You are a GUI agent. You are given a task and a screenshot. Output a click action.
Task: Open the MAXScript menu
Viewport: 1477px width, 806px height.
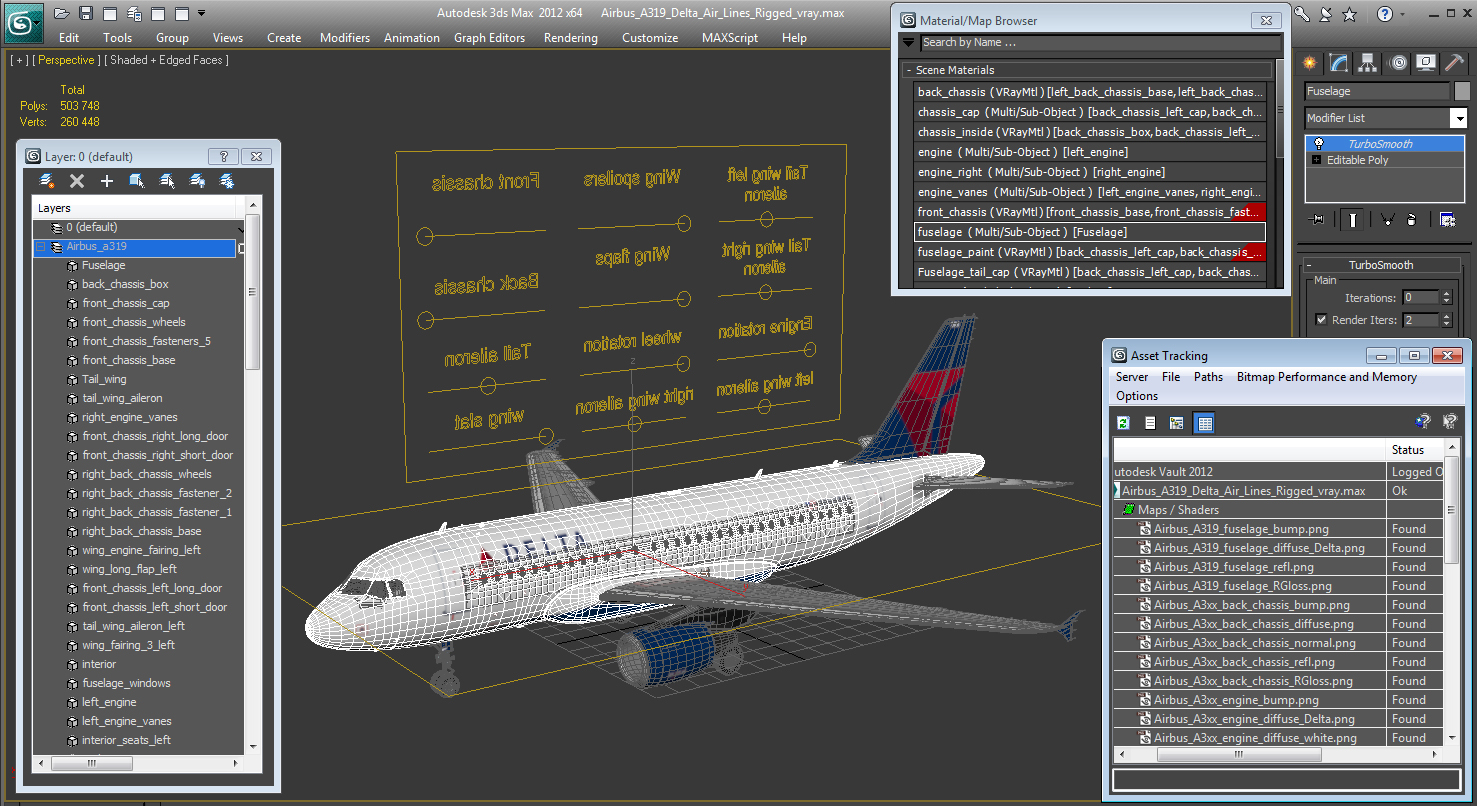coord(730,38)
